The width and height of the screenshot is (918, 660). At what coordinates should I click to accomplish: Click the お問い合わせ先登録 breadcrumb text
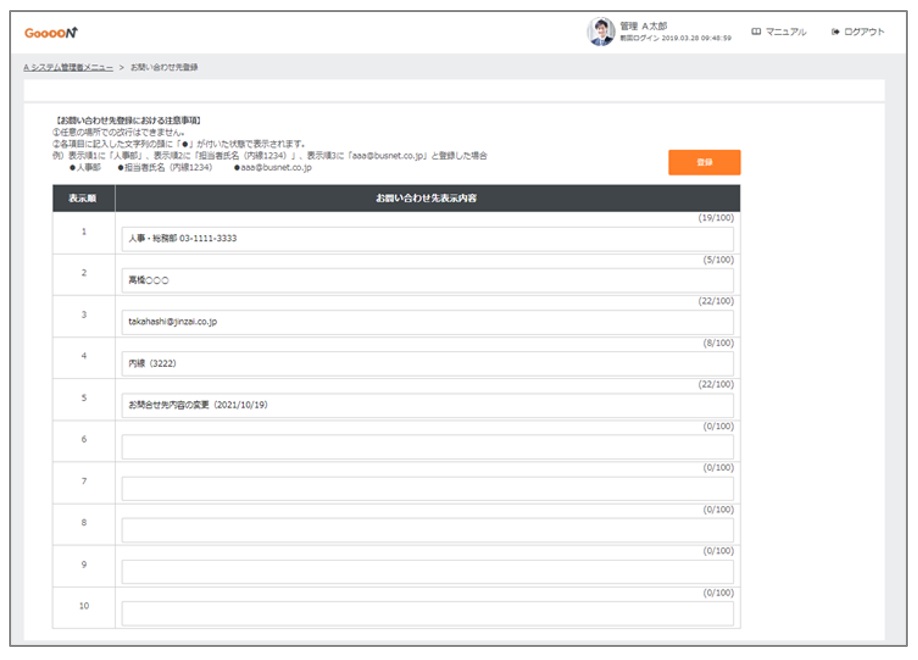pos(164,67)
